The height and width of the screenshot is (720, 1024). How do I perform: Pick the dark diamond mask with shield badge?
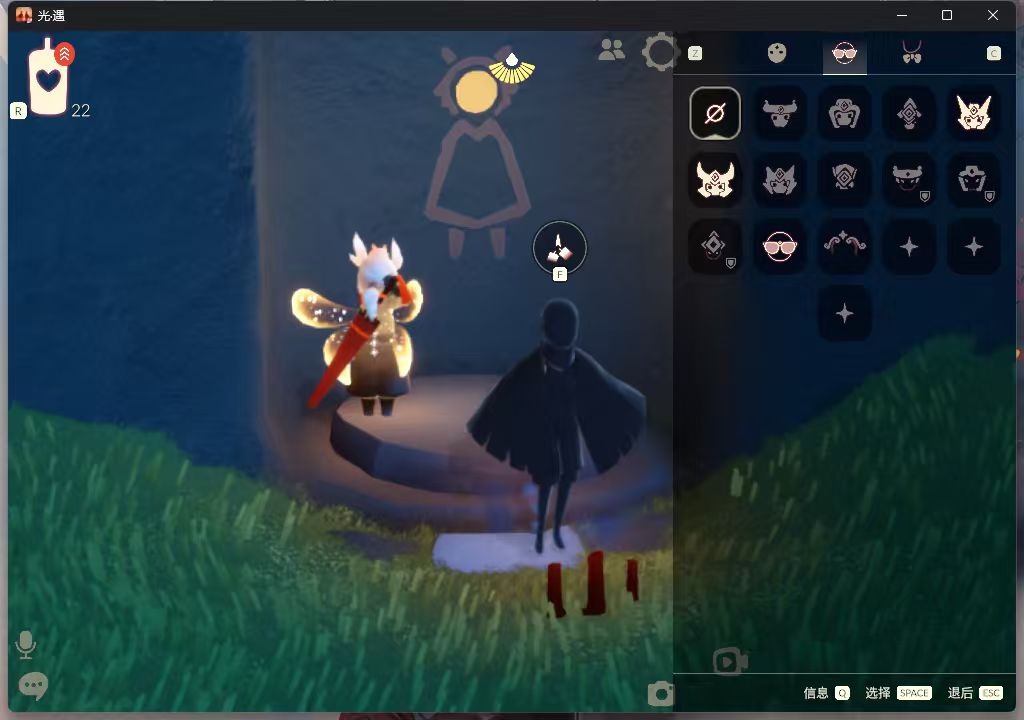[x=714, y=246]
